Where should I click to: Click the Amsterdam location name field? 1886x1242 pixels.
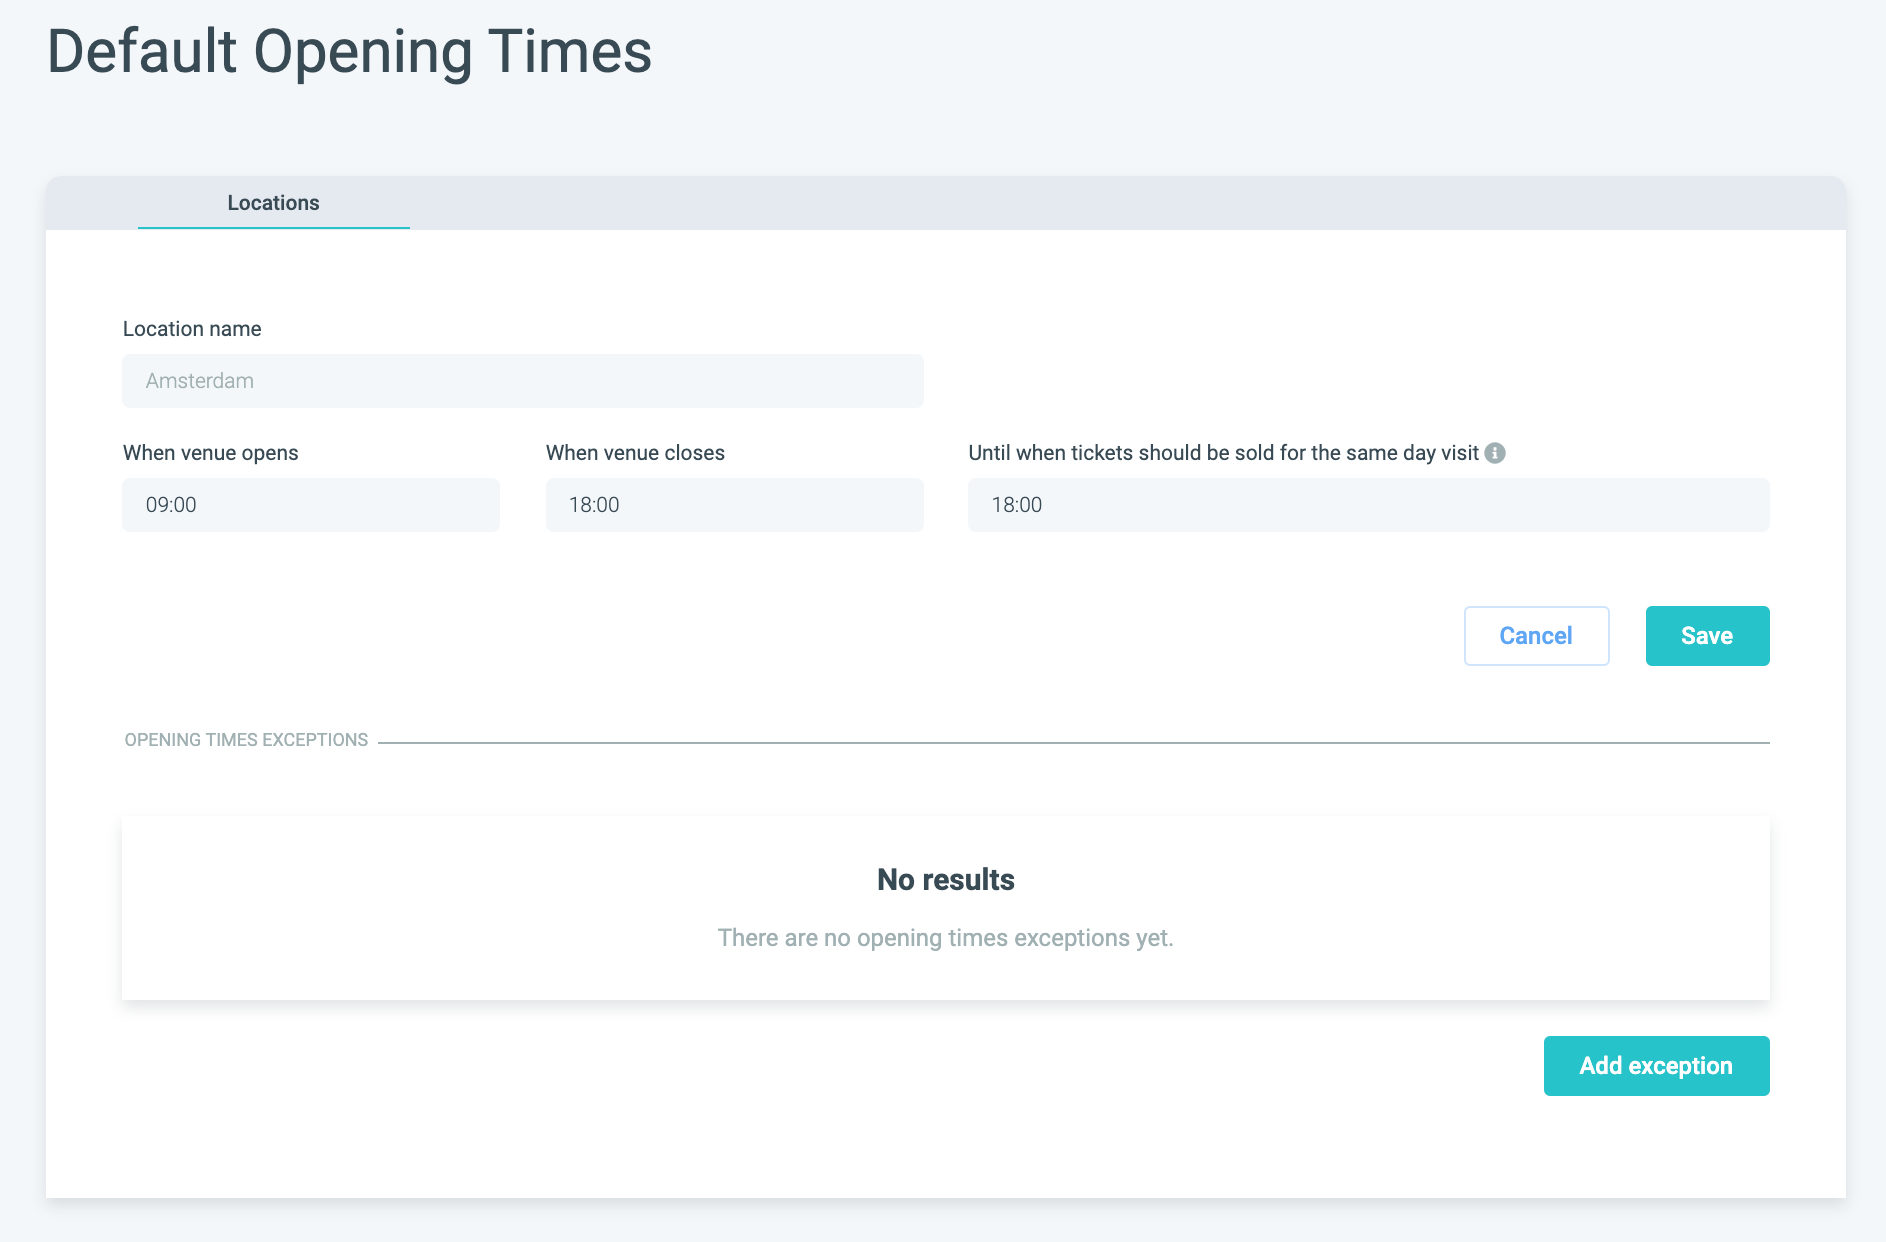click(x=522, y=381)
